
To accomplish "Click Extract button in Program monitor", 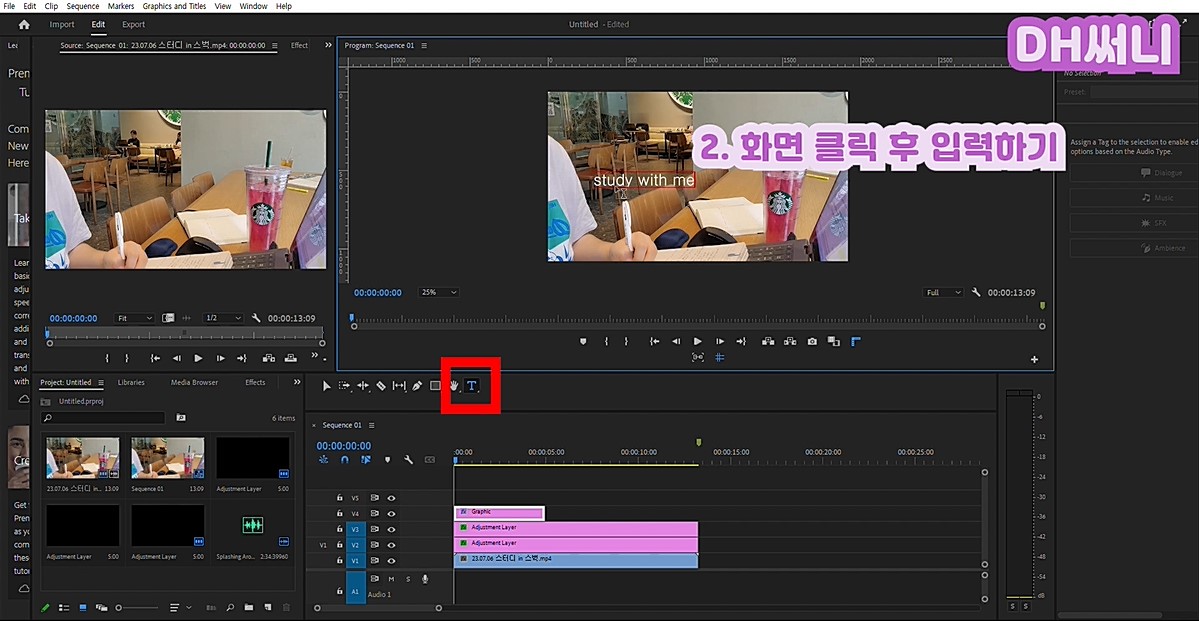I will [x=790, y=341].
